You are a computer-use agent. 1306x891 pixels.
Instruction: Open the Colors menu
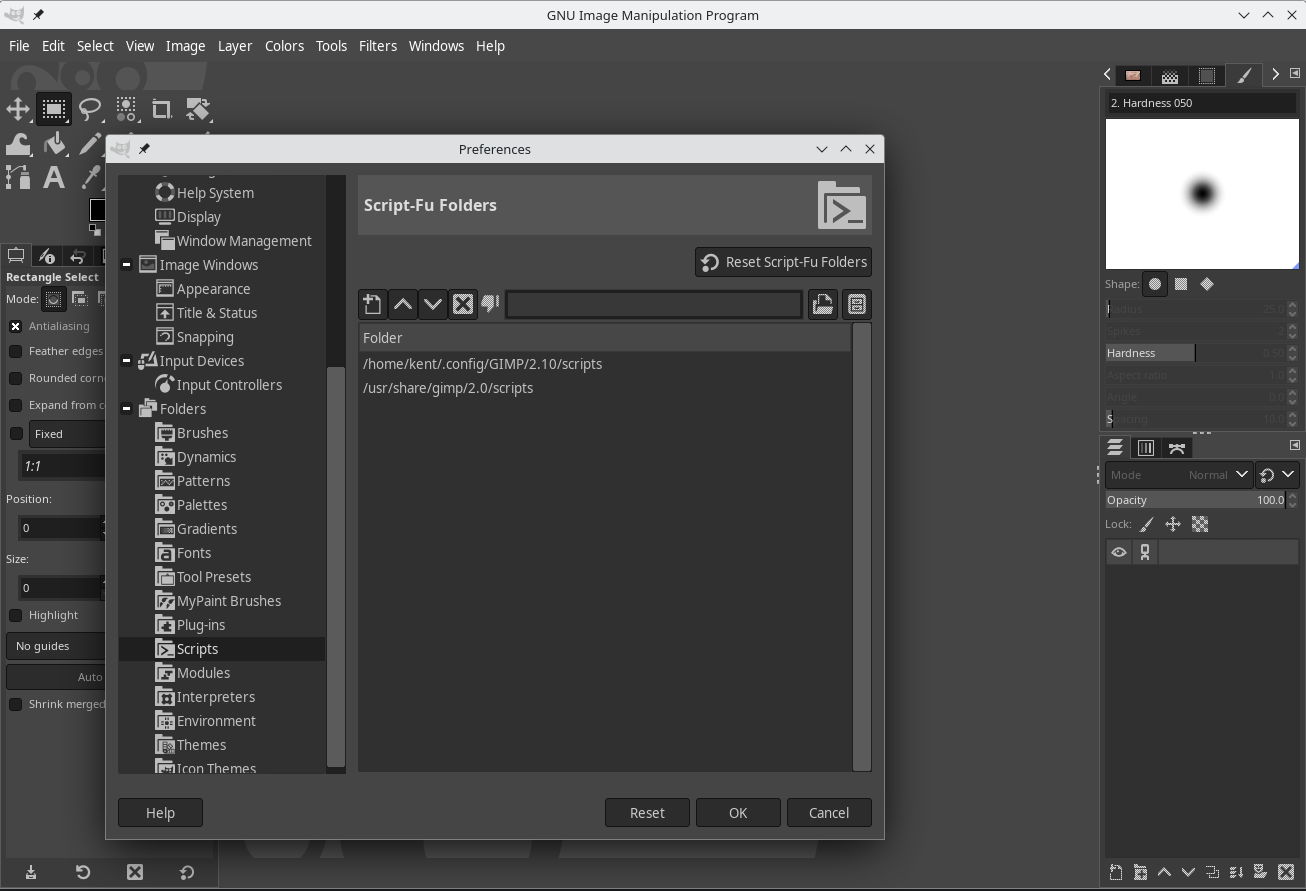coord(284,46)
